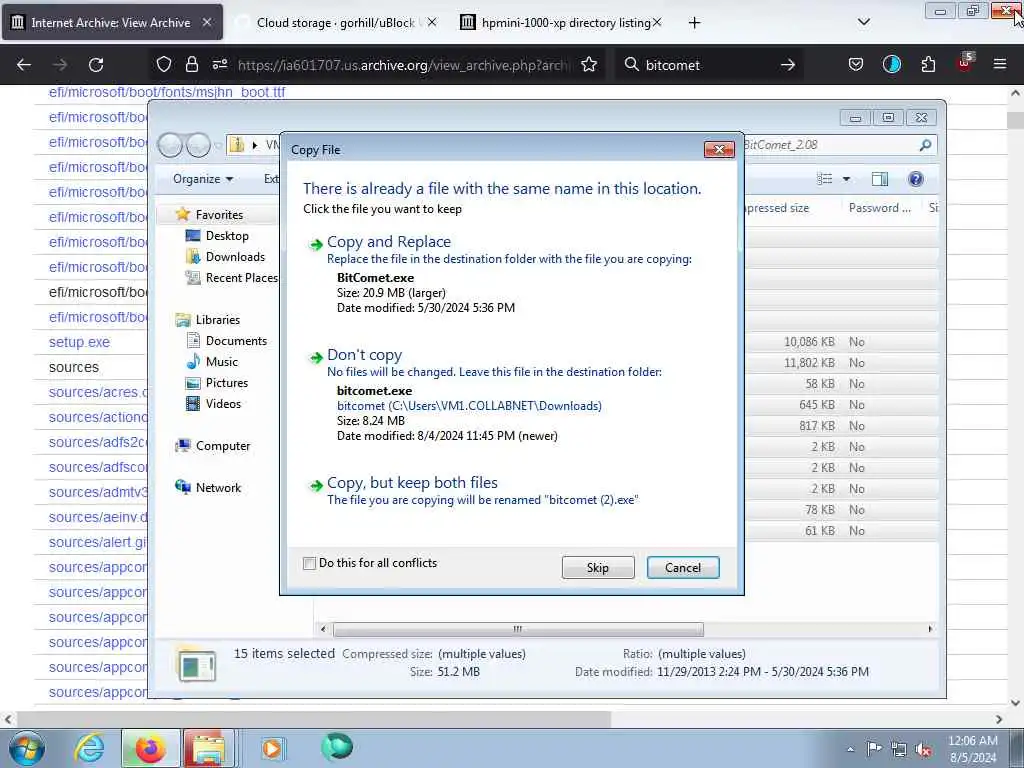Click the bitcomet Downloads path link
Screen dimensions: 1024x768
469,406
